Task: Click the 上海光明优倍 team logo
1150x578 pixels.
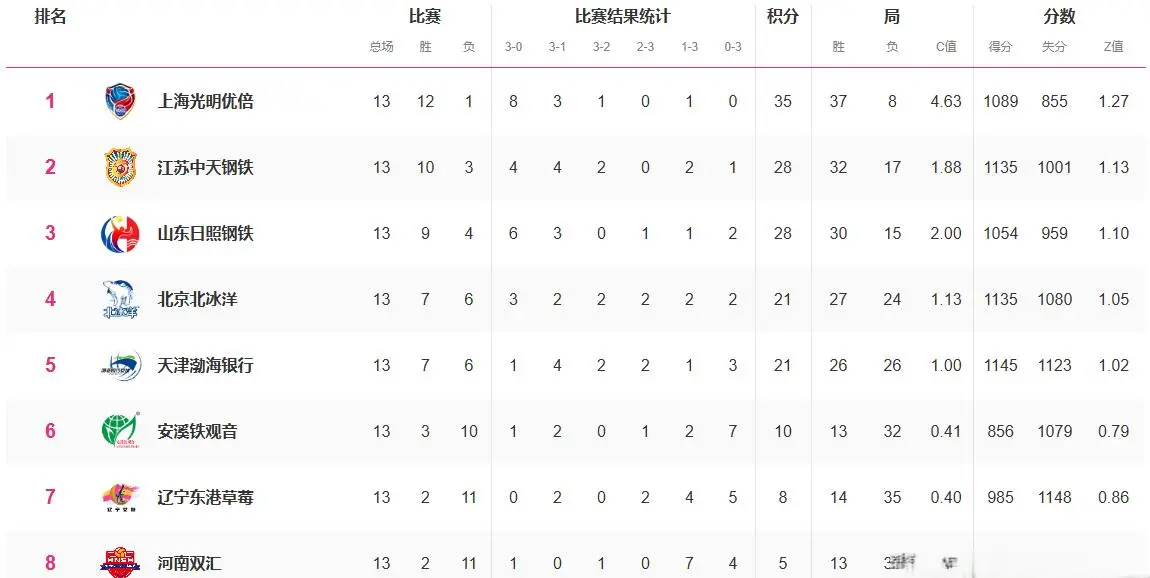Action: tap(120, 101)
